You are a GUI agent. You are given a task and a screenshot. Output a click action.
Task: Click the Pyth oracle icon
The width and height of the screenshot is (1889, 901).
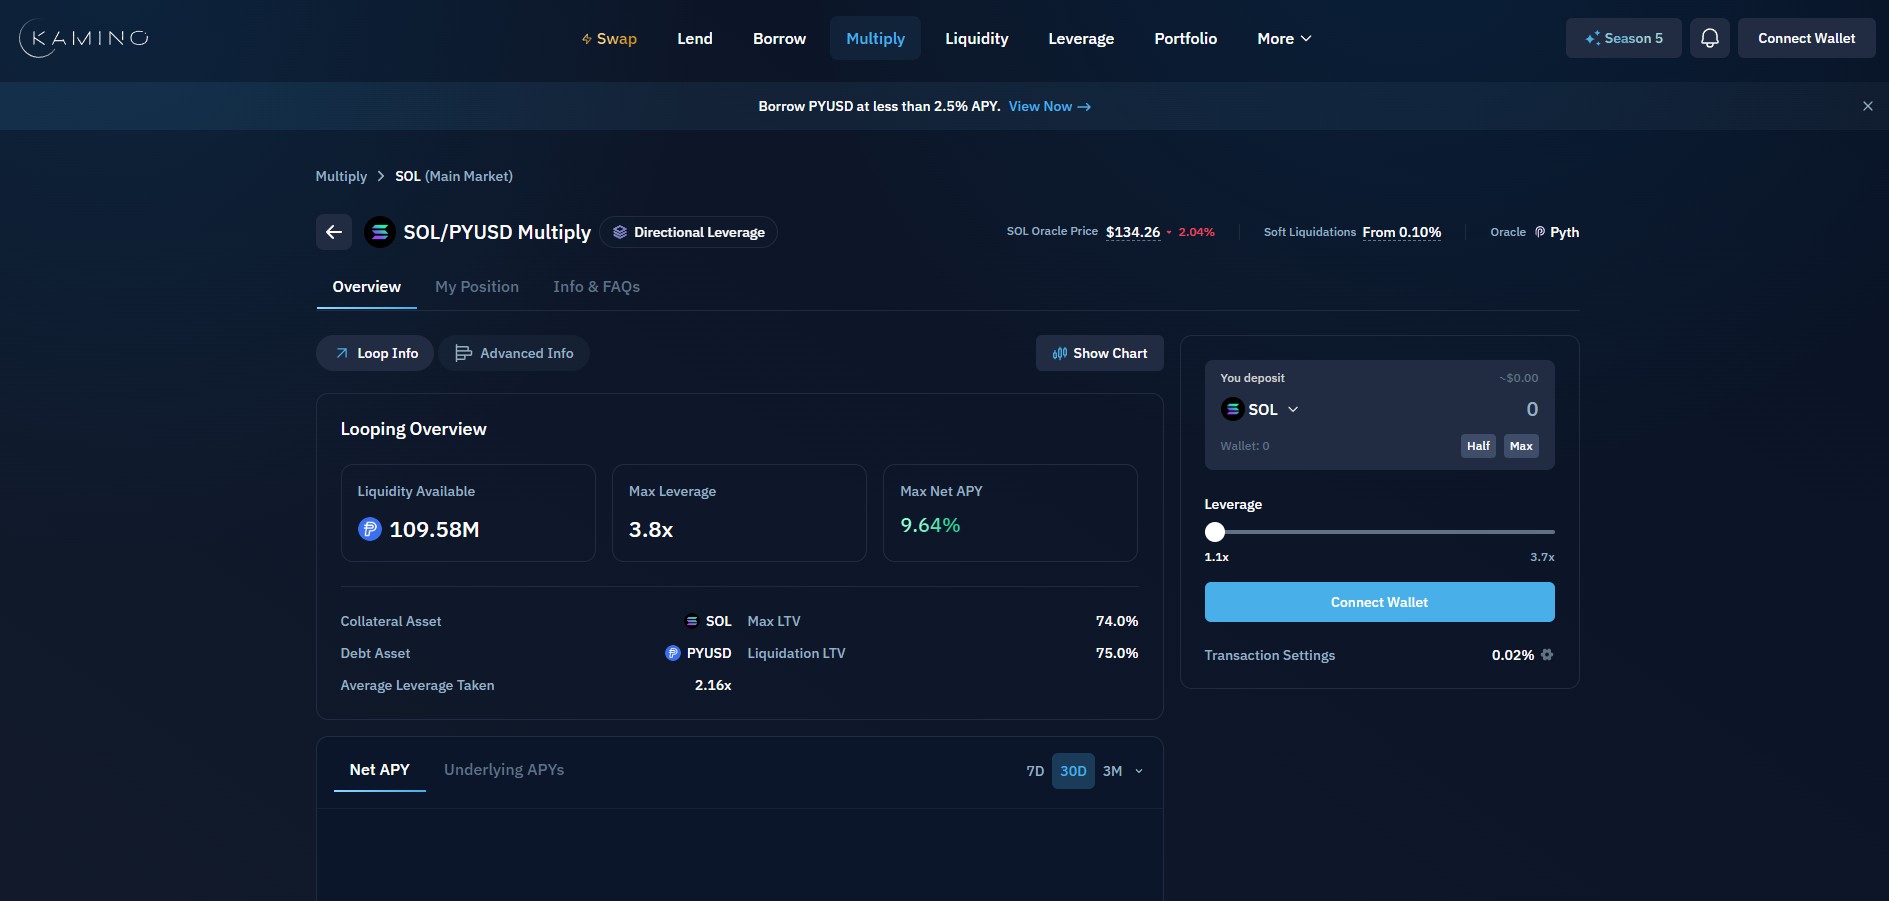pos(1540,232)
